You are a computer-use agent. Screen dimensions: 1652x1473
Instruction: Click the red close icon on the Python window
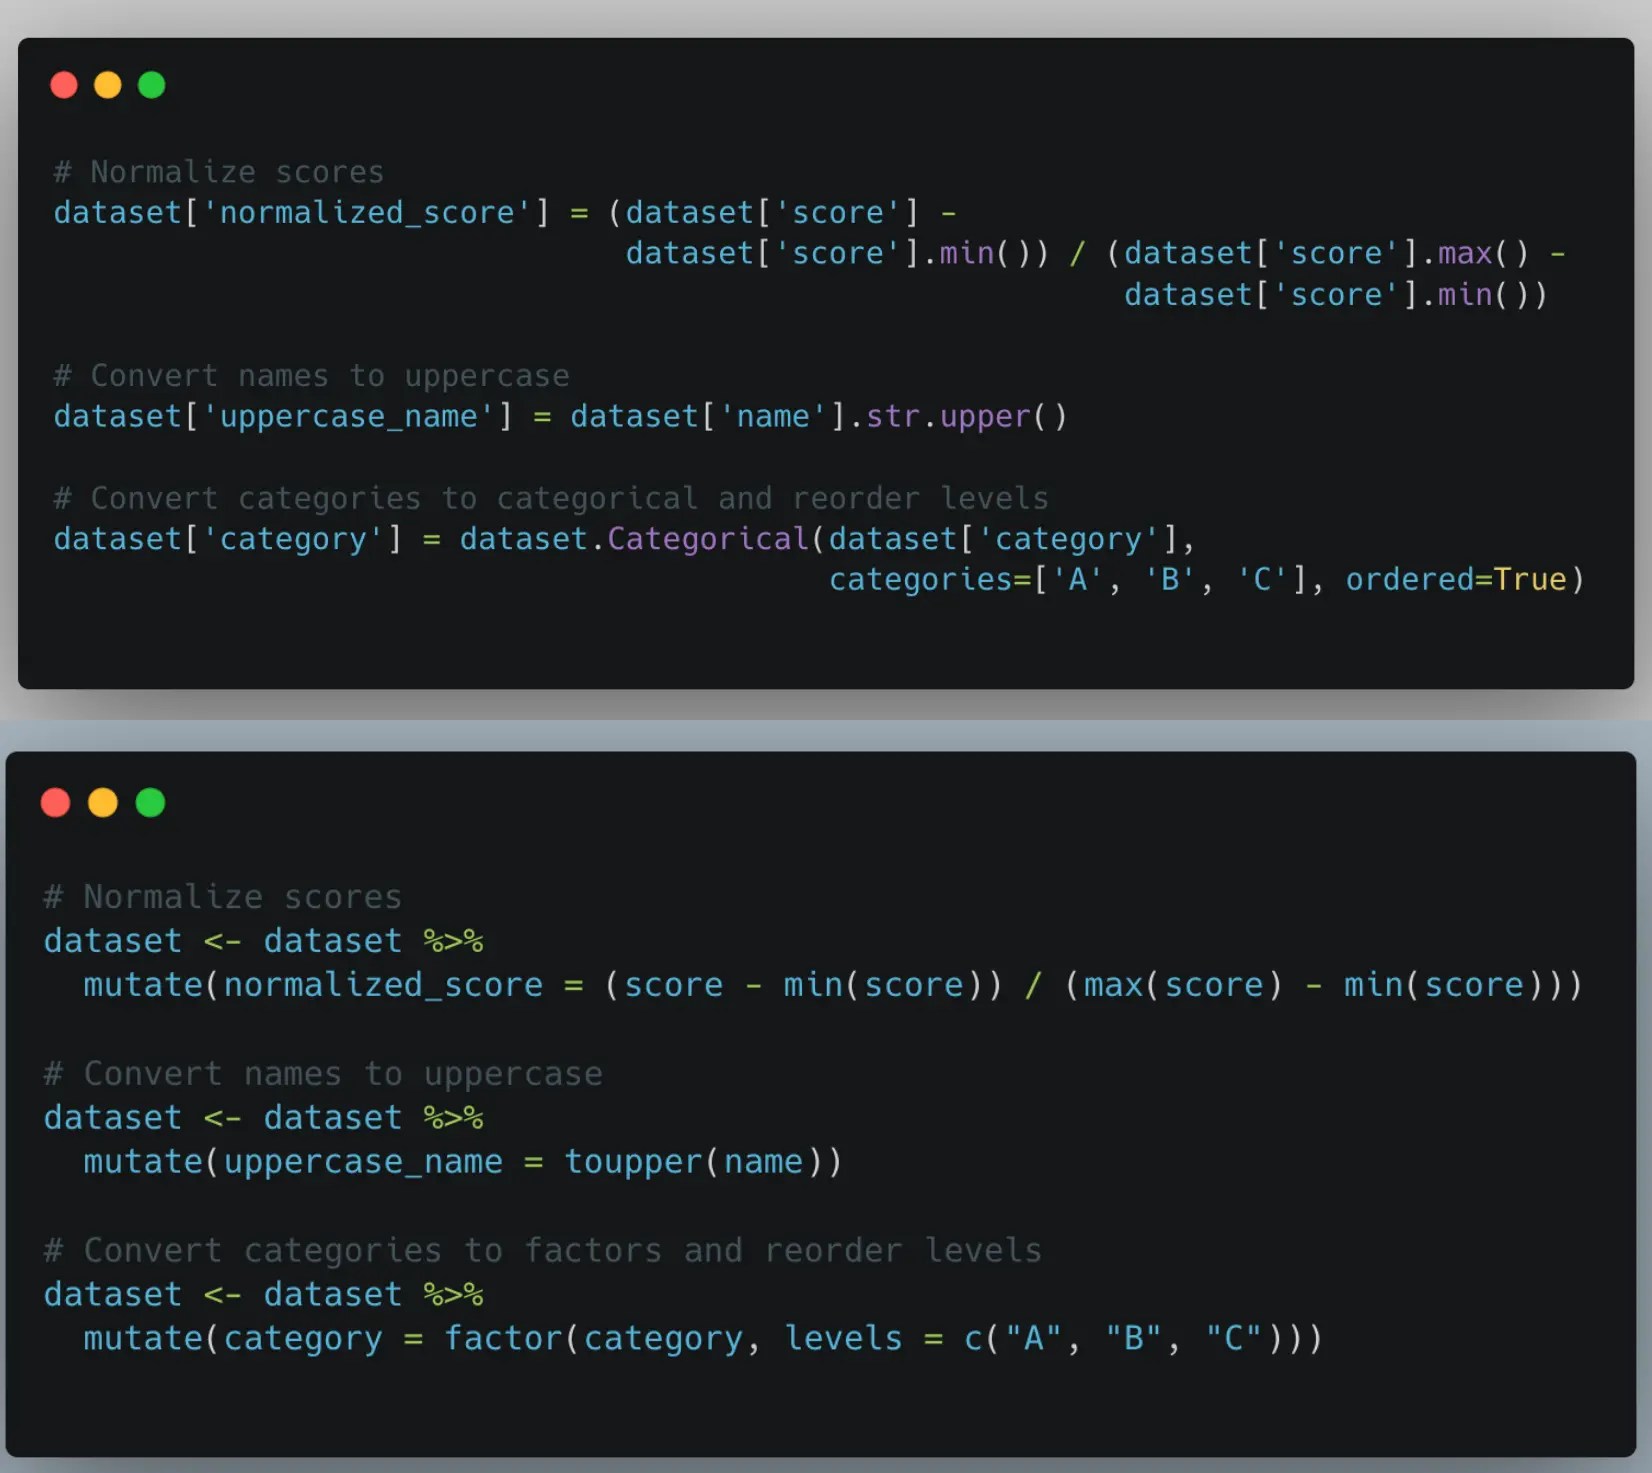tap(63, 85)
